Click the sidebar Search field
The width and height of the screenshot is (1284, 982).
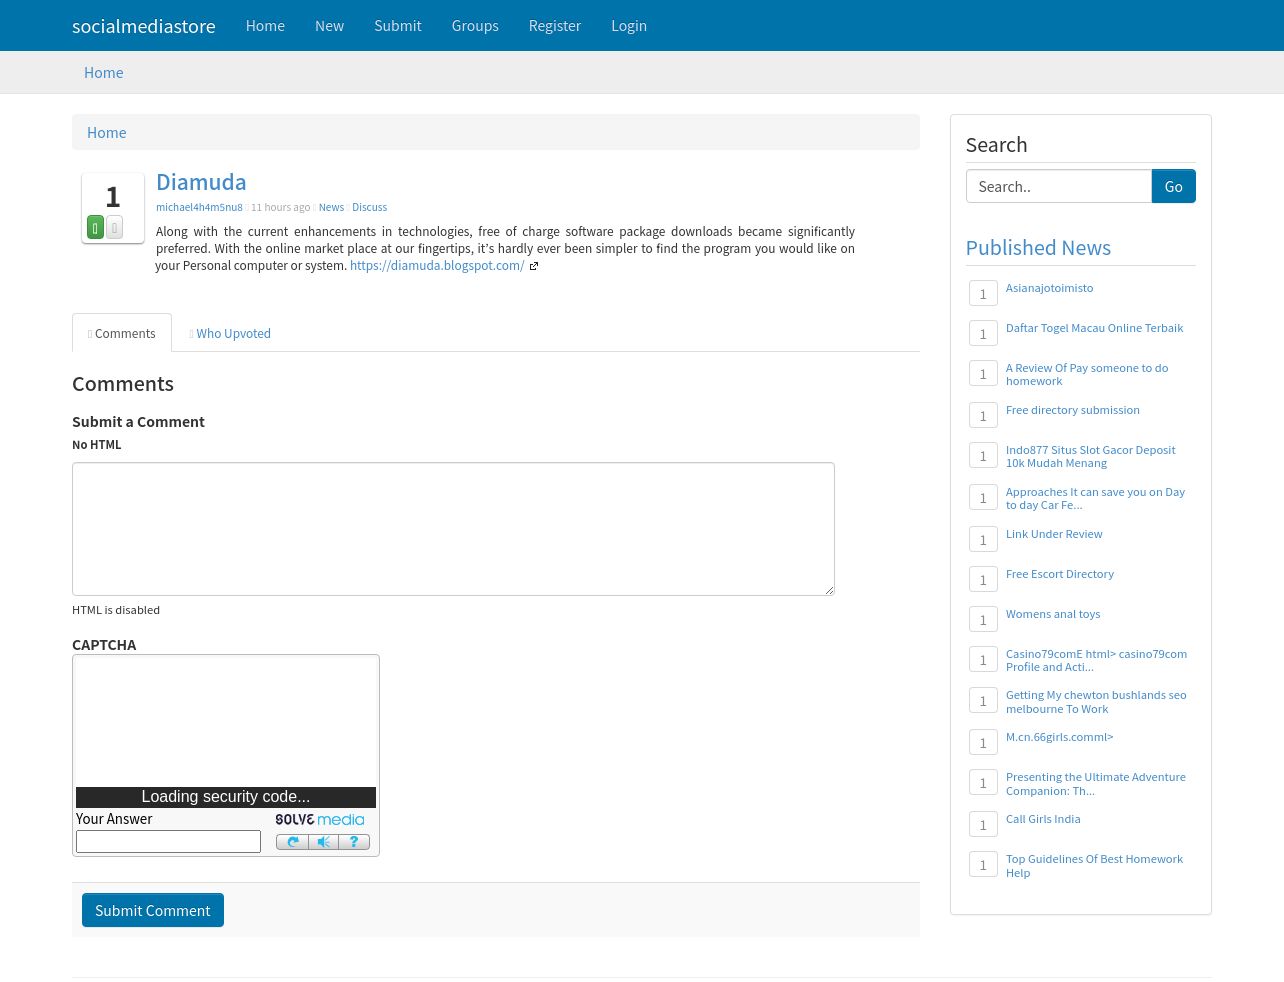pos(1059,186)
